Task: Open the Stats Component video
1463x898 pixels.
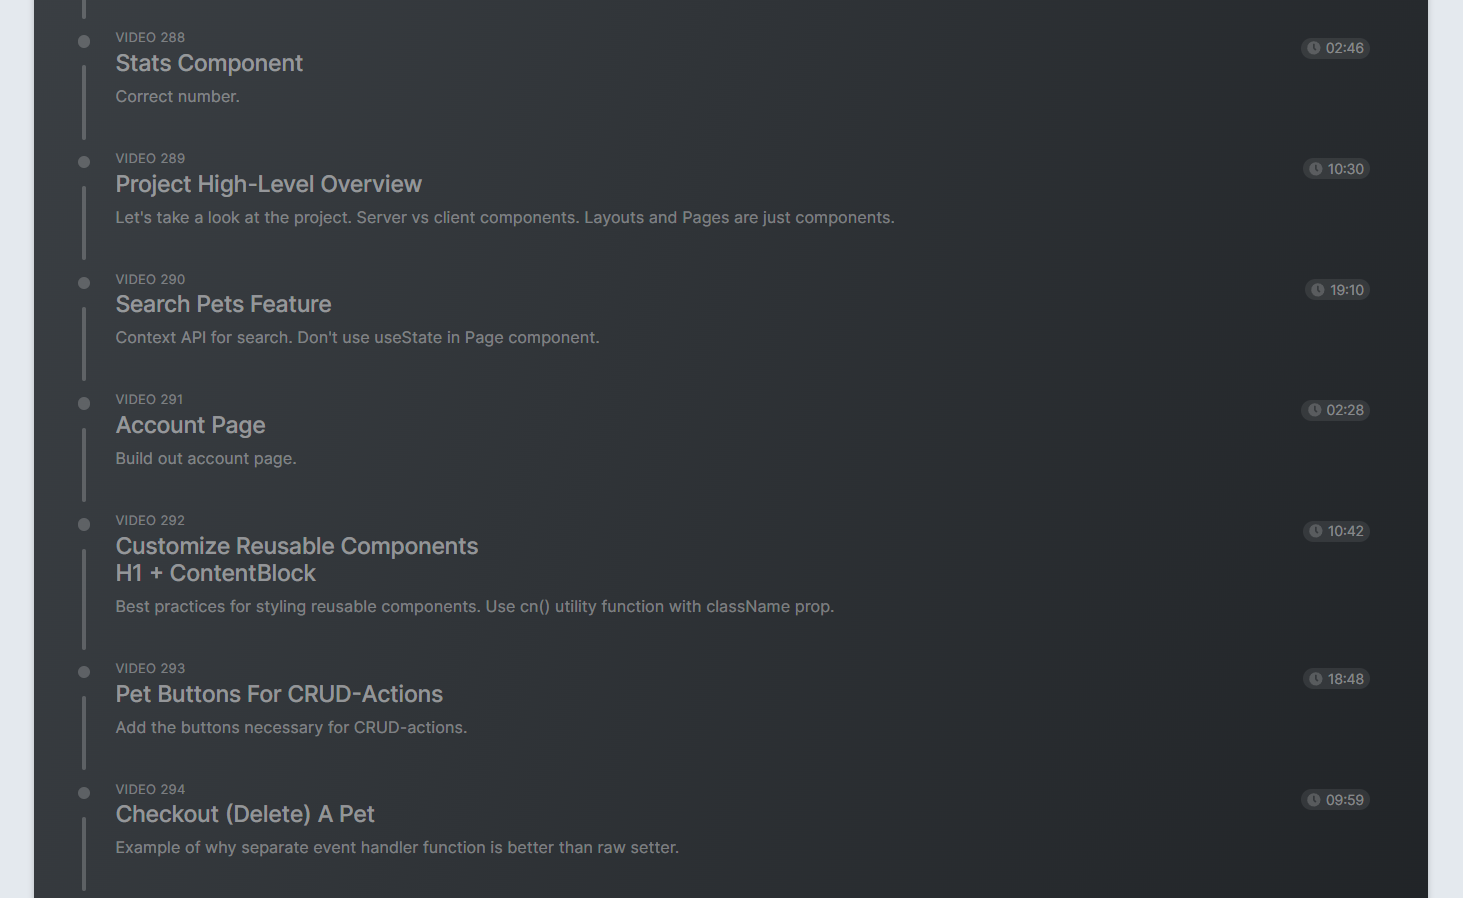Action: 209,63
